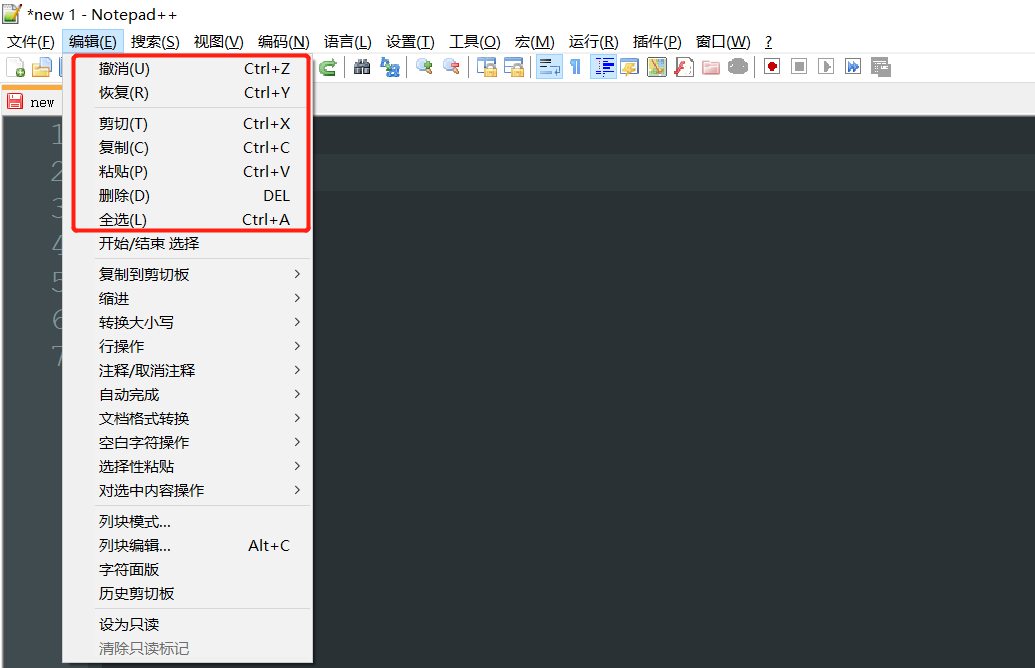Open the 工具(O) menu
1035x668 pixels.
point(475,42)
